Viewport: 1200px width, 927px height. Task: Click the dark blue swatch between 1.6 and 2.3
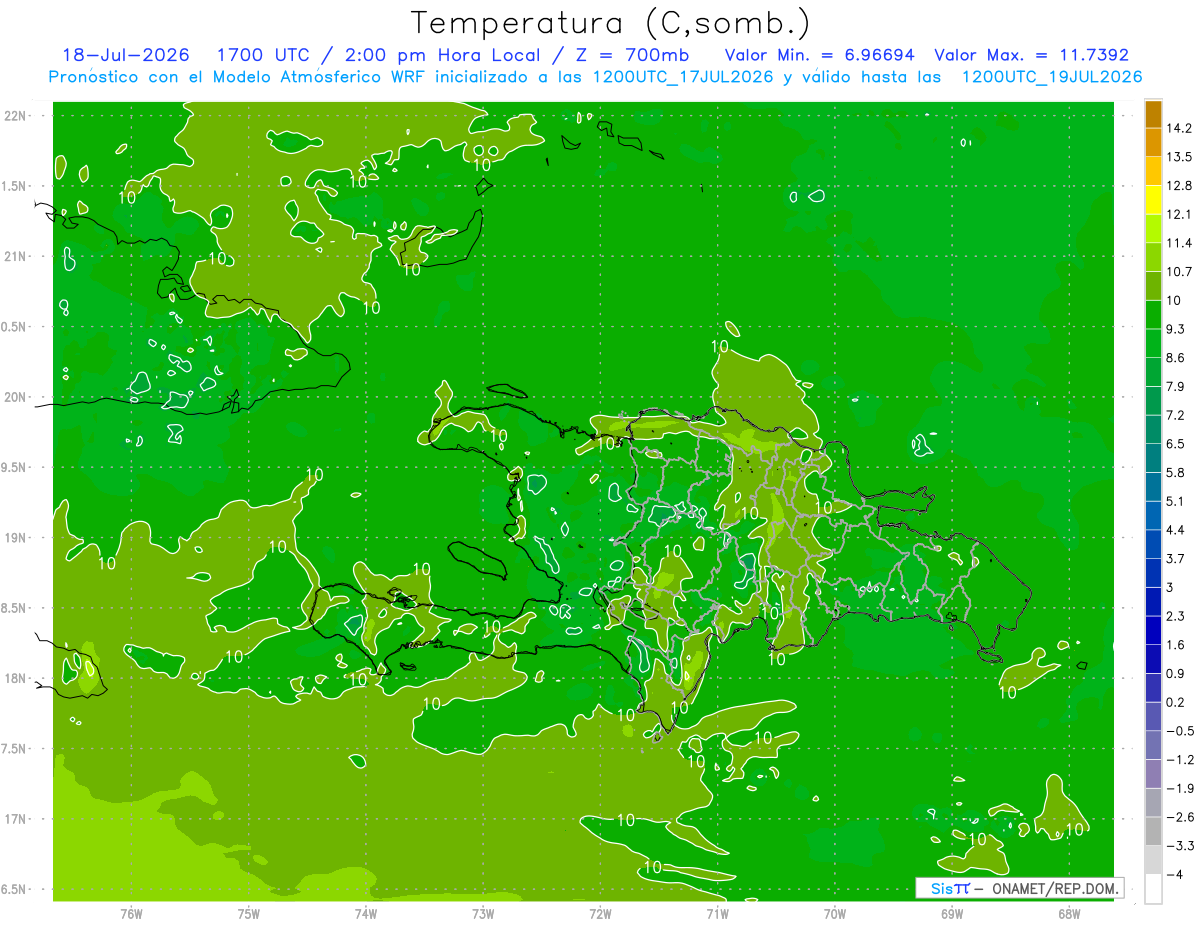[x=1153, y=631]
